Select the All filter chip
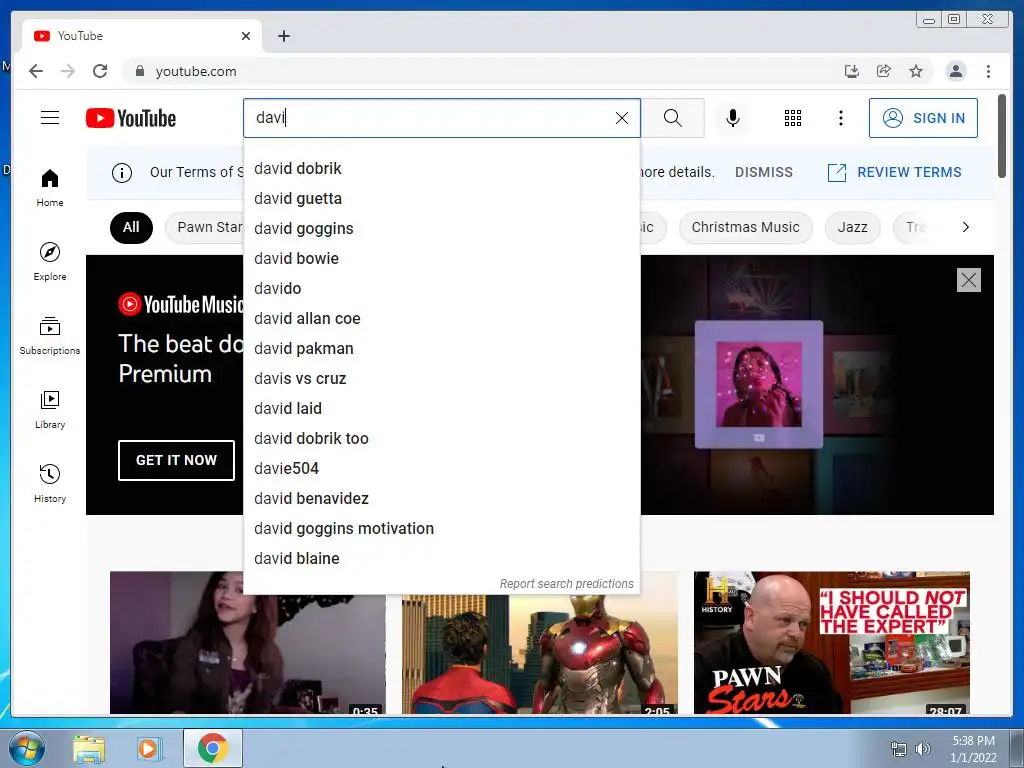Viewport: 1024px width, 768px height. (131, 228)
